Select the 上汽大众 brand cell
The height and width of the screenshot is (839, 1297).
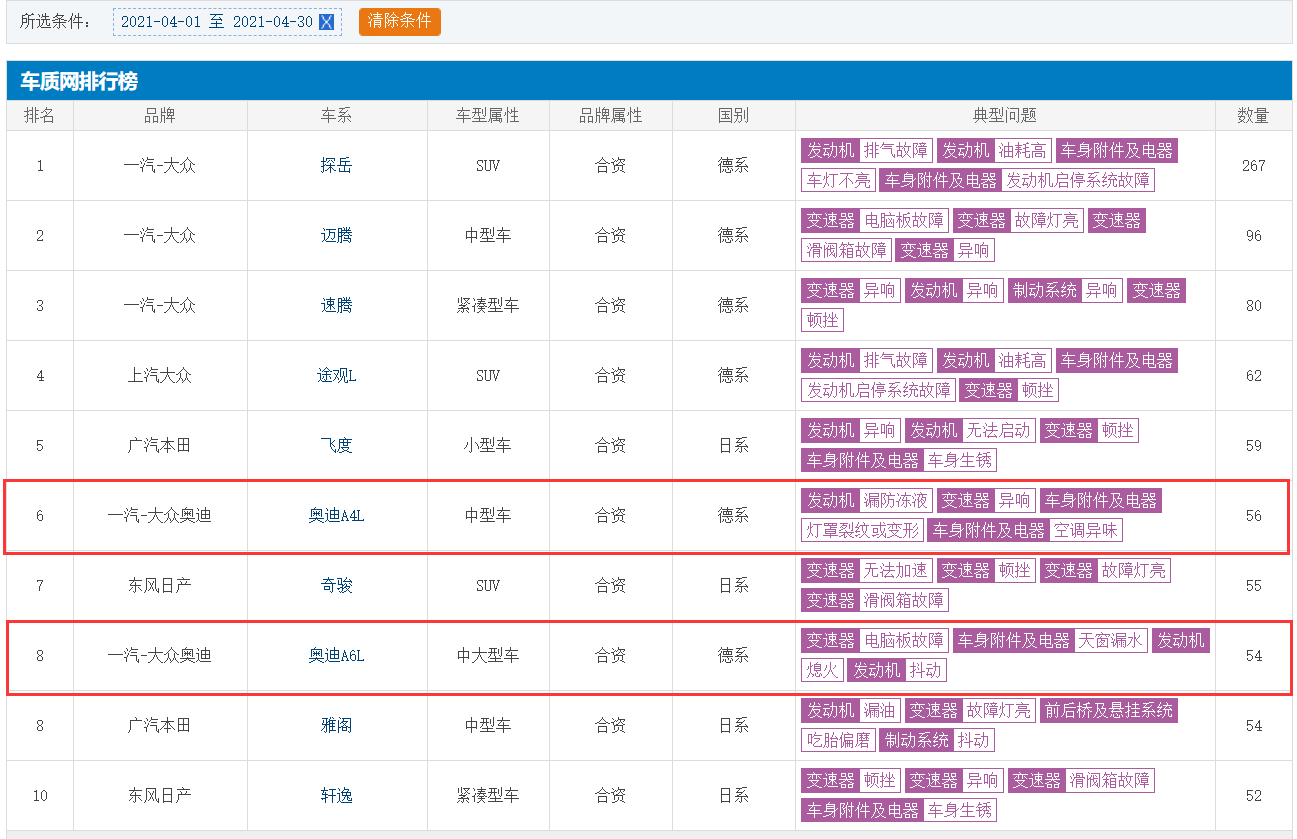pyautogui.click(x=160, y=376)
